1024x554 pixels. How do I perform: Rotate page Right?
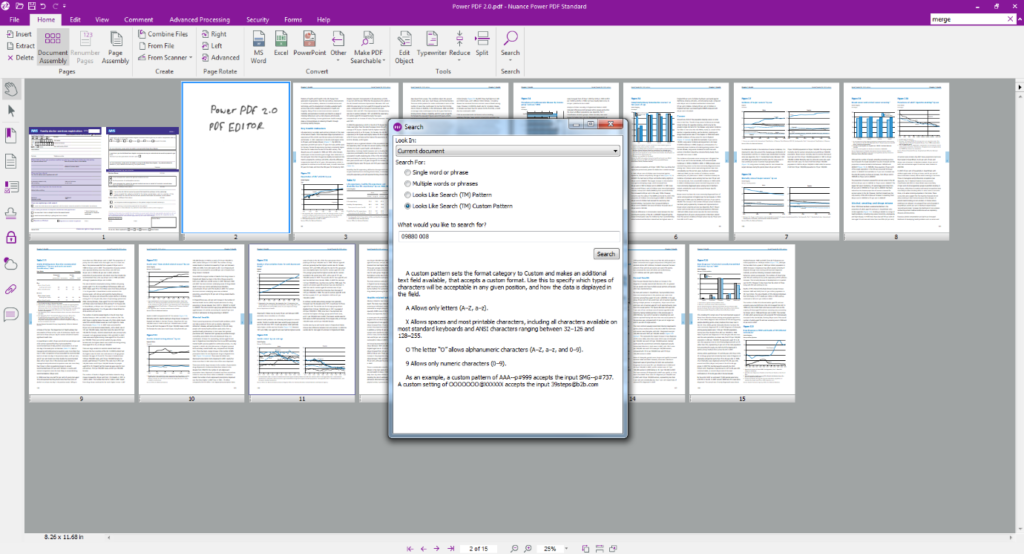click(x=214, y=34)
